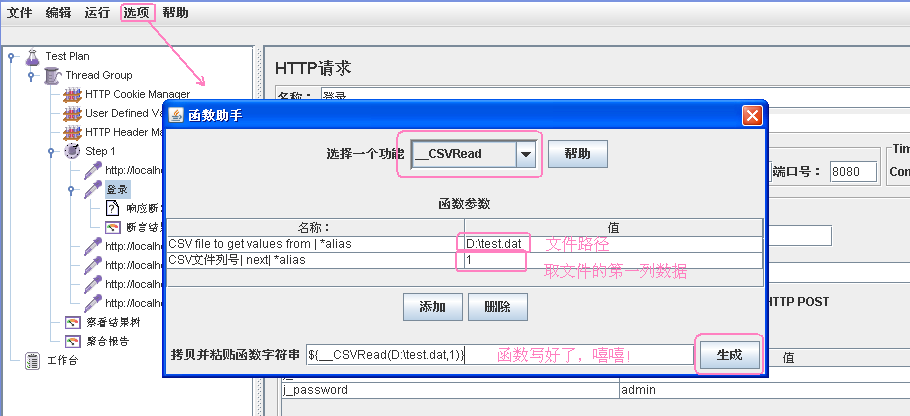Click the Step 1 controller icon
Viewport: 910px width, 416px height.
72,151
